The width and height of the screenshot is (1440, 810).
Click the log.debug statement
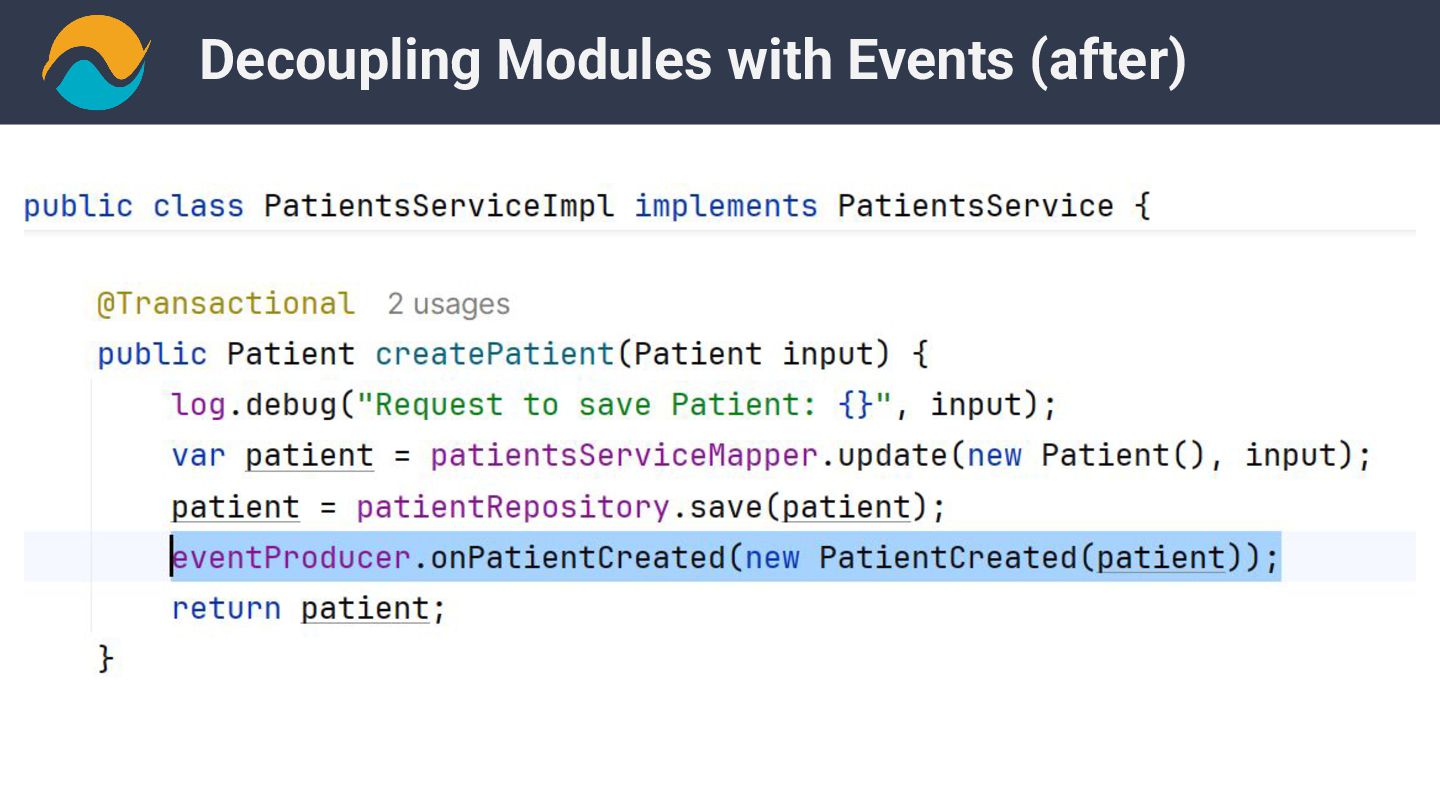614,405
